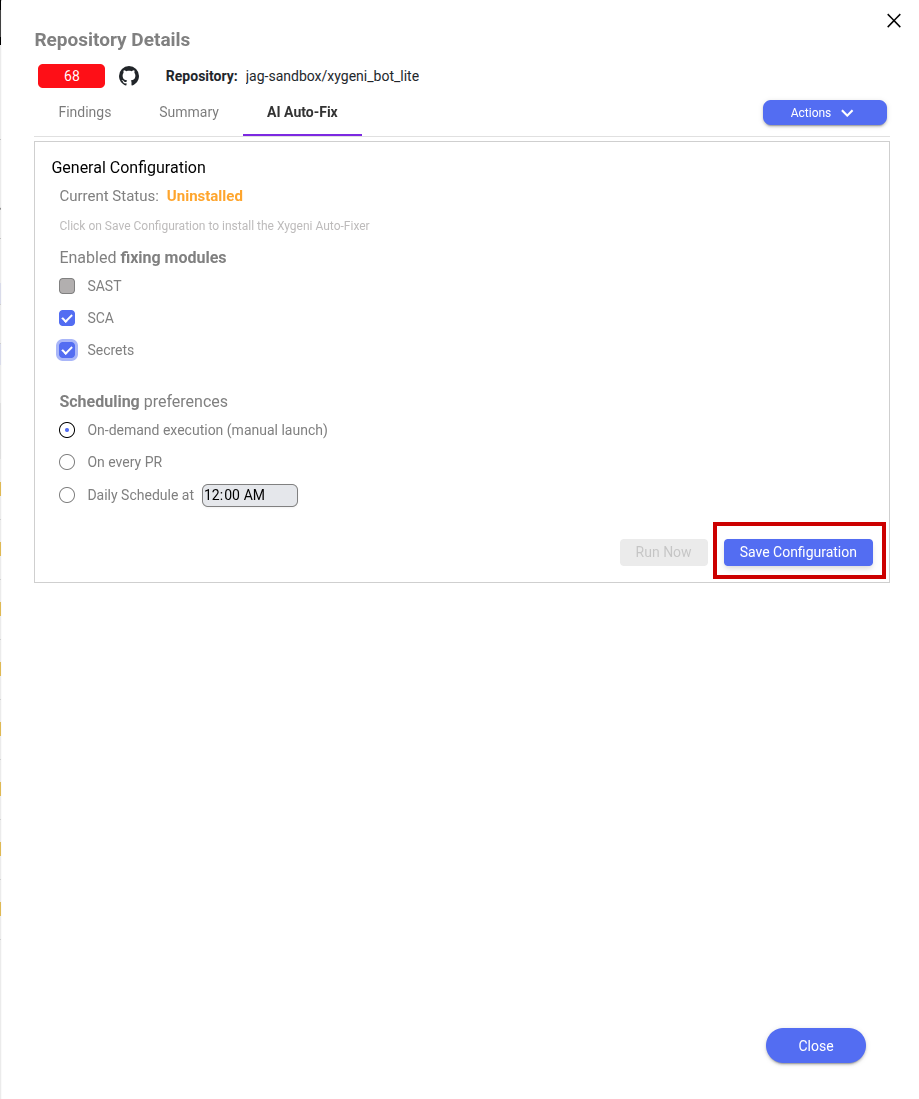Click the orange Uninstalled status text
Viewport: 919px width, 1099px height.
tap(204, 196)
